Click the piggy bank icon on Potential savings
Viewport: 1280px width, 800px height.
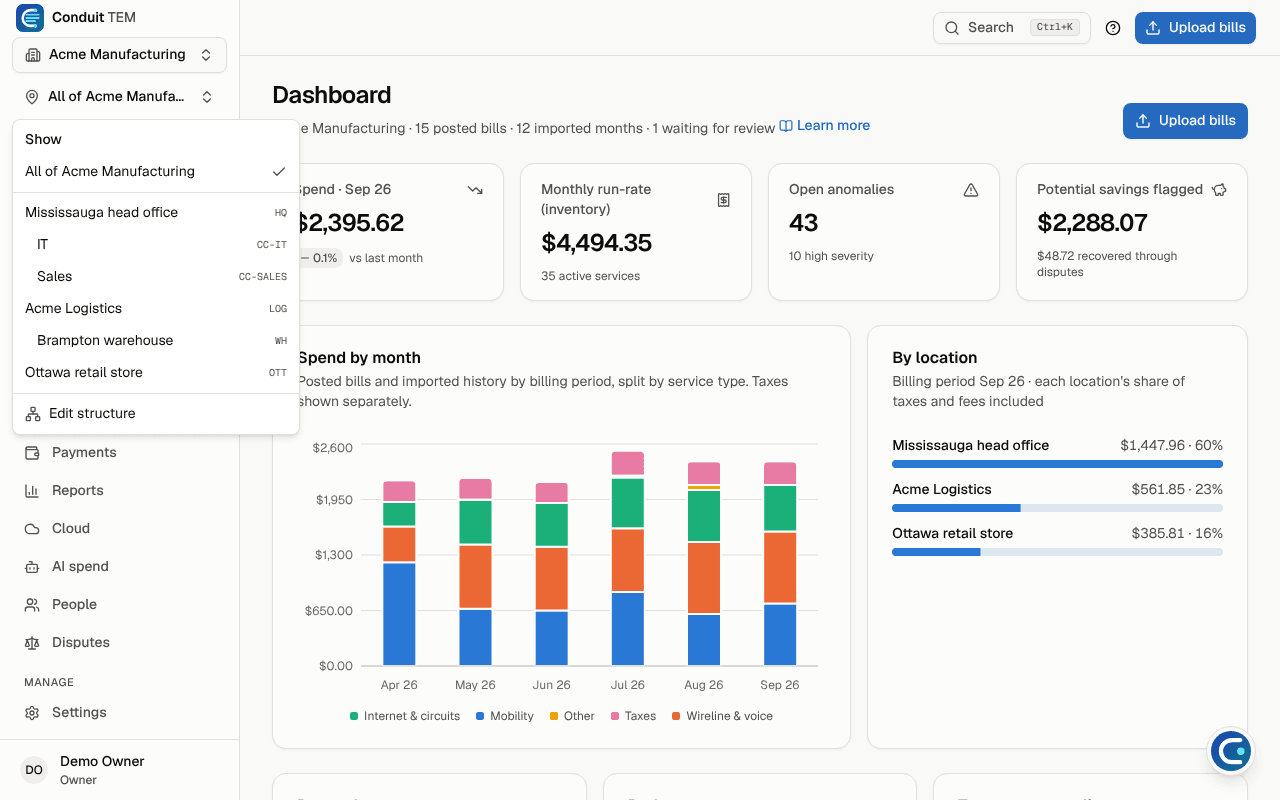[1219, 189]
